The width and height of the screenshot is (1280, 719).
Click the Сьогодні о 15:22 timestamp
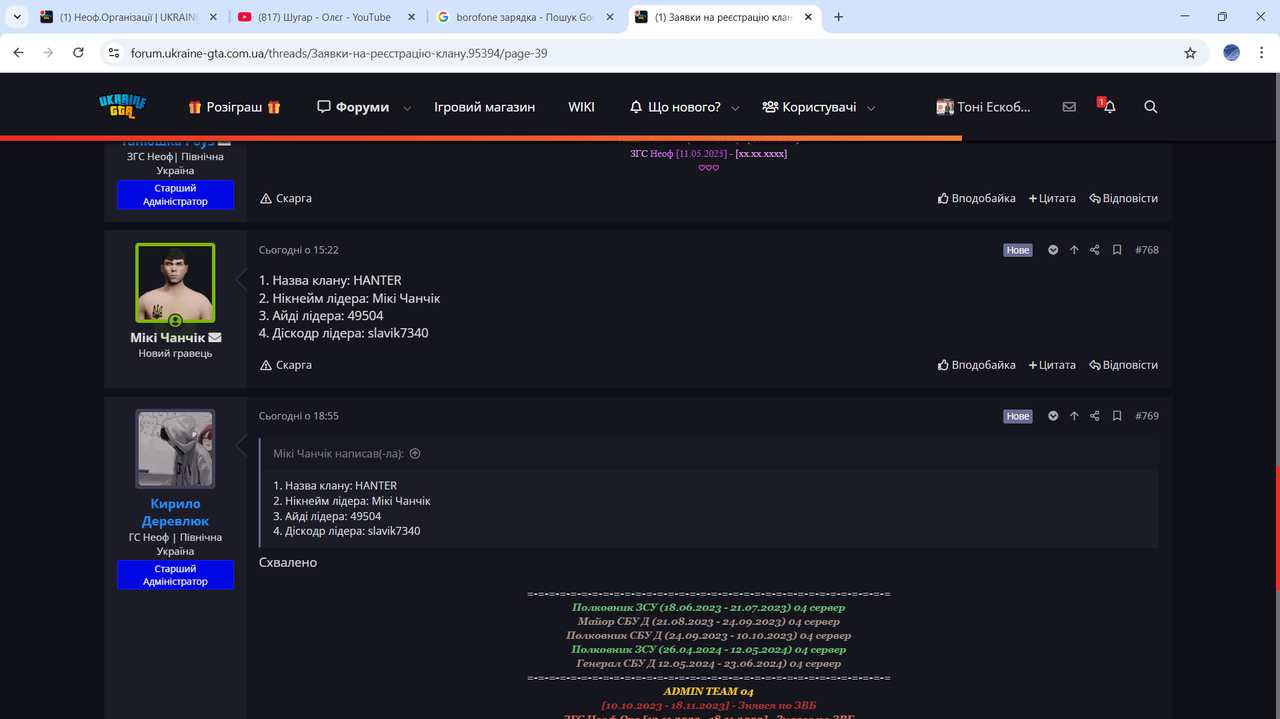pos(299,250)
